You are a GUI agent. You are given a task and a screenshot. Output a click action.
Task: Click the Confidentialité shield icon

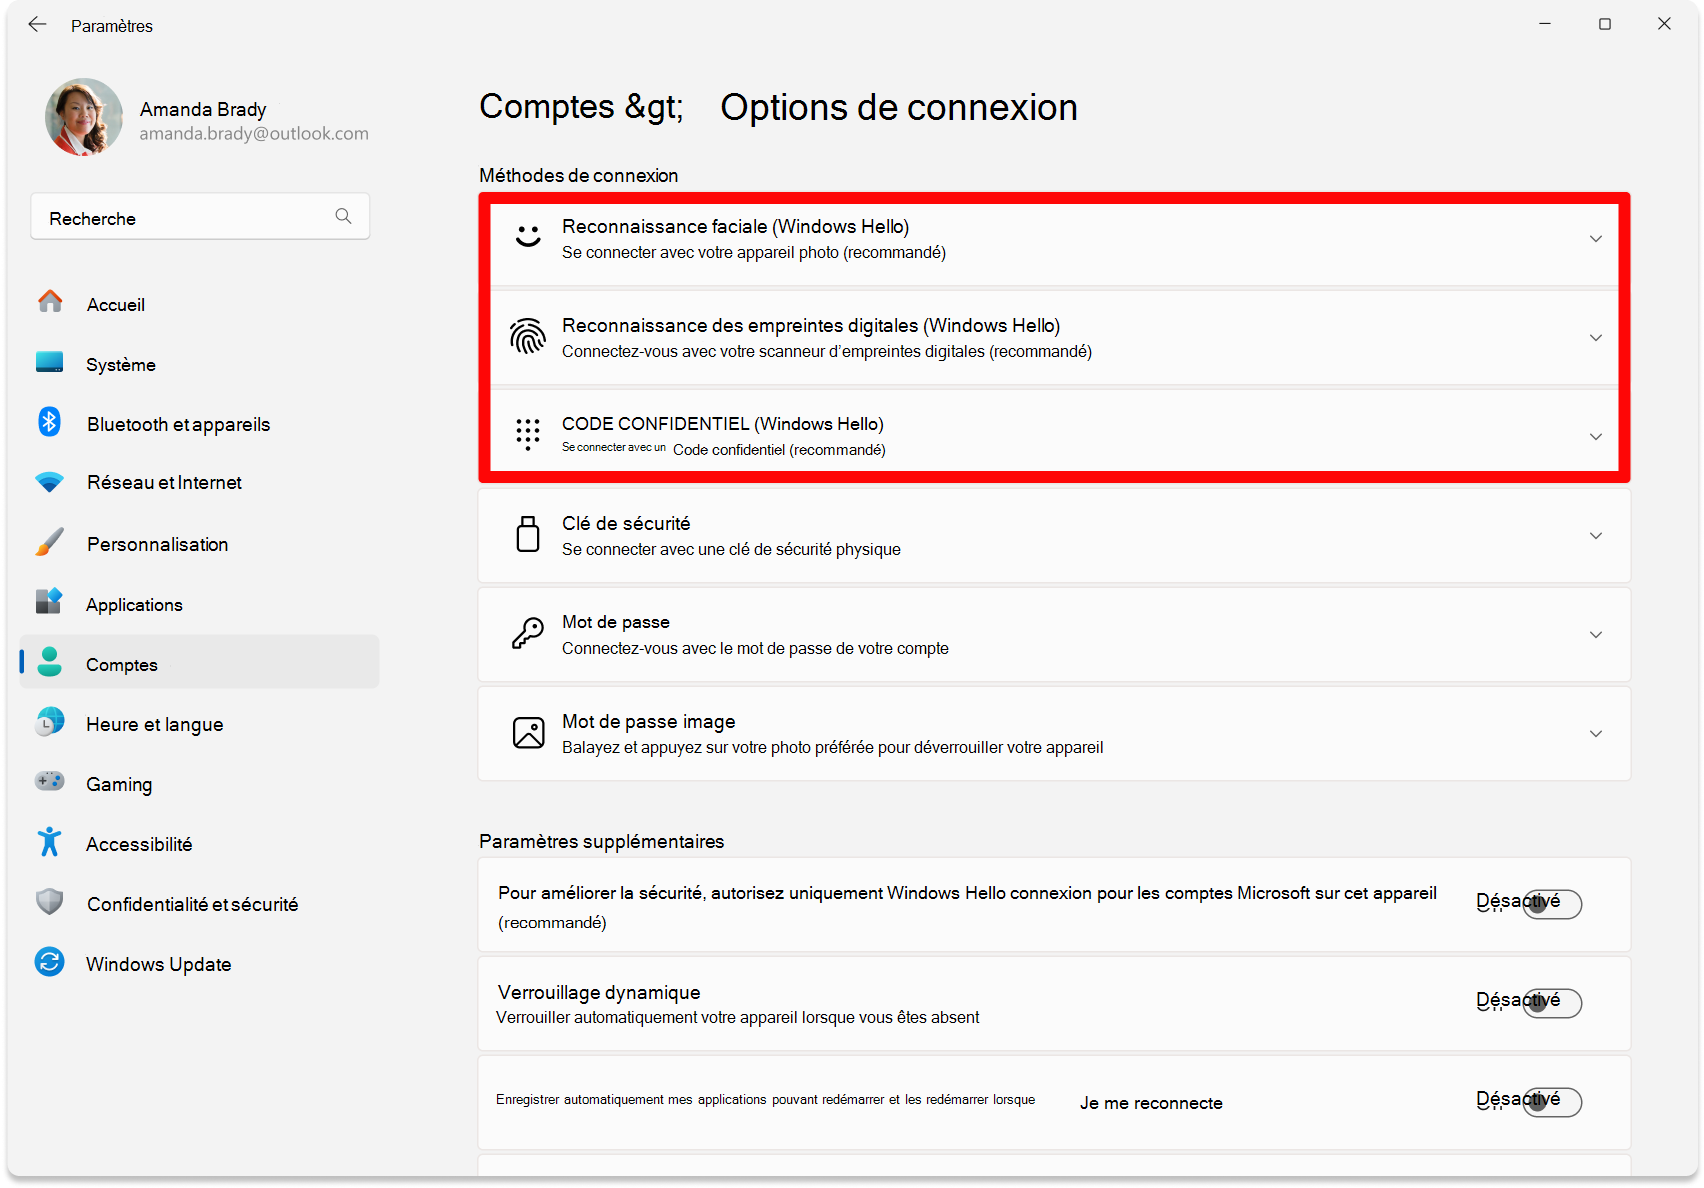[49, 902]
